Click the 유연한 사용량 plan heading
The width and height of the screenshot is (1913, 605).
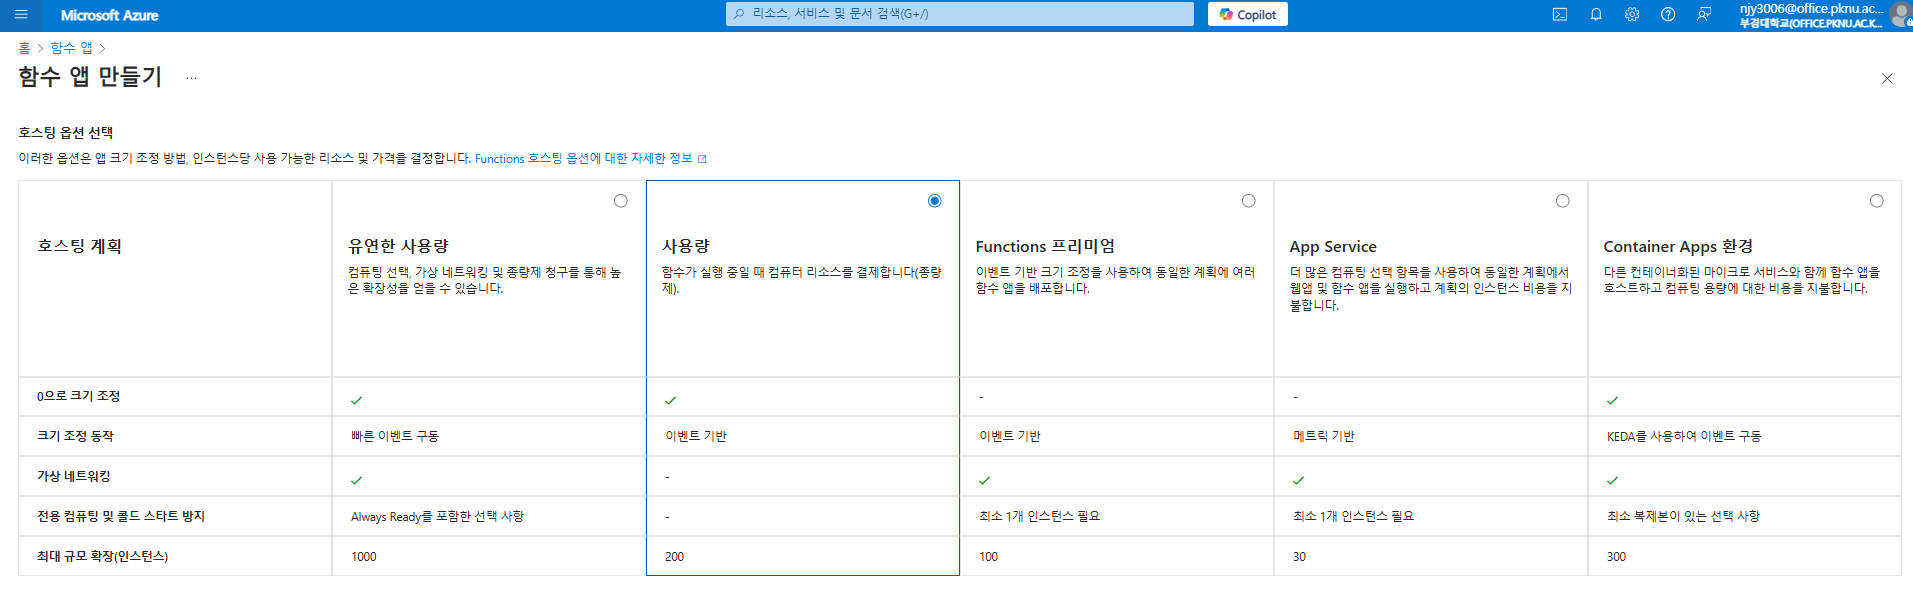point(398,246)
